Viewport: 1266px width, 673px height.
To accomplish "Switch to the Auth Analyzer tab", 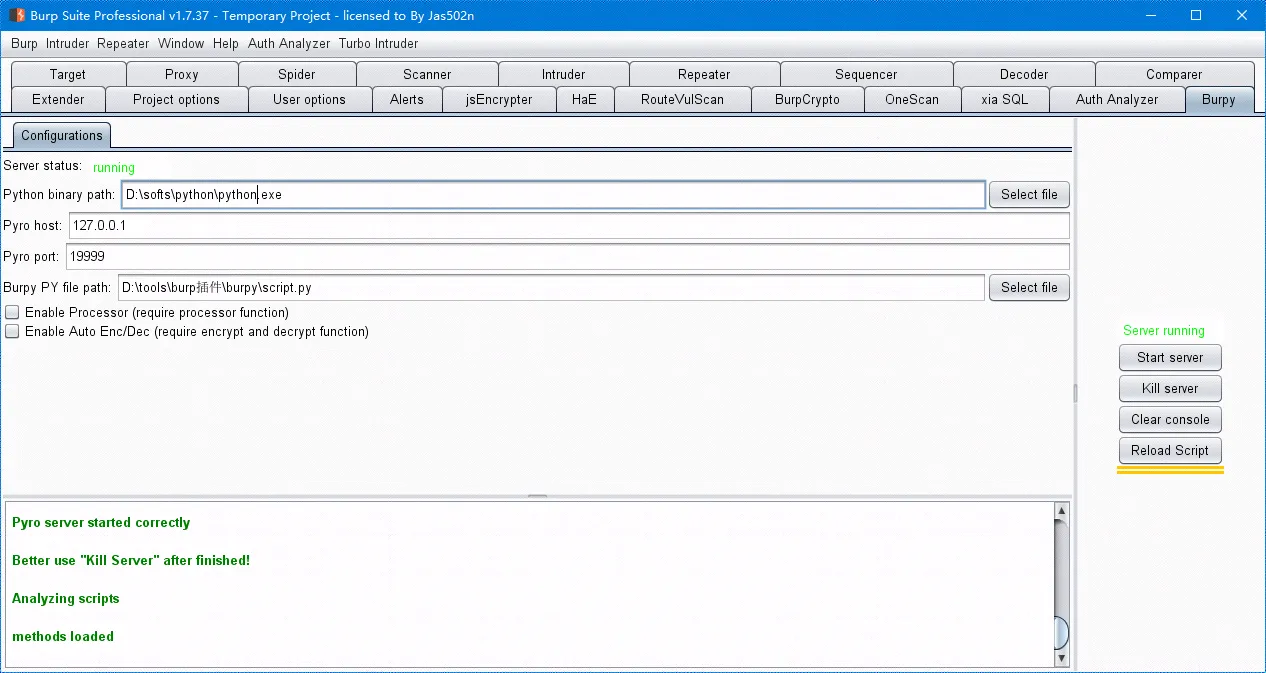I will click(x=1116, y=100).
